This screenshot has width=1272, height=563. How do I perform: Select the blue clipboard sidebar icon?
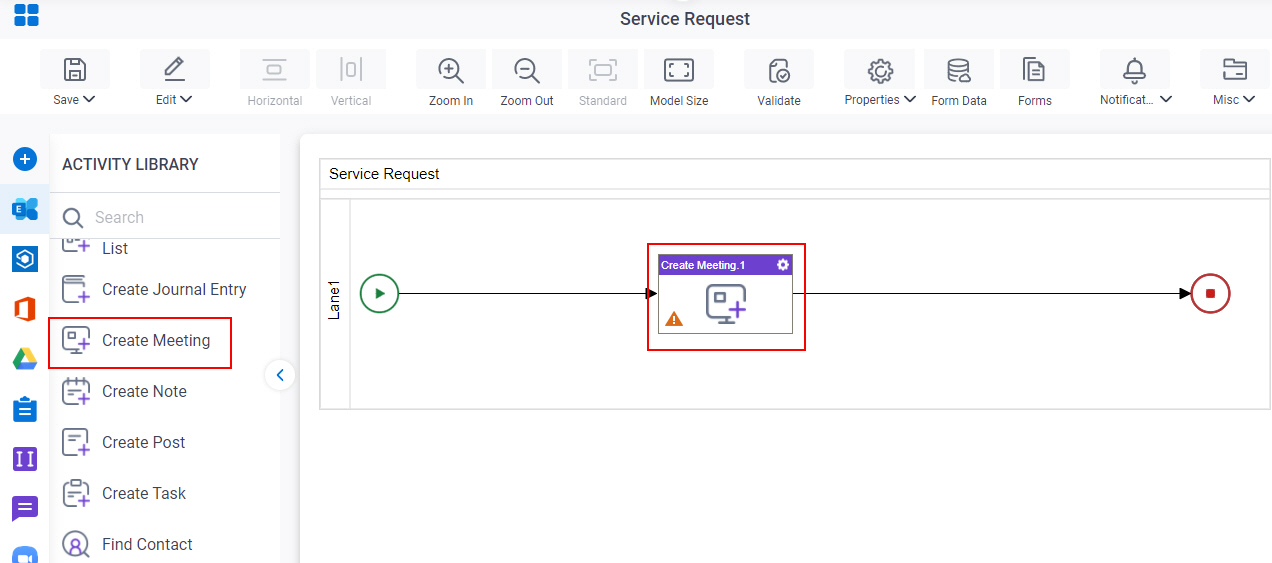tap(25, 409)
